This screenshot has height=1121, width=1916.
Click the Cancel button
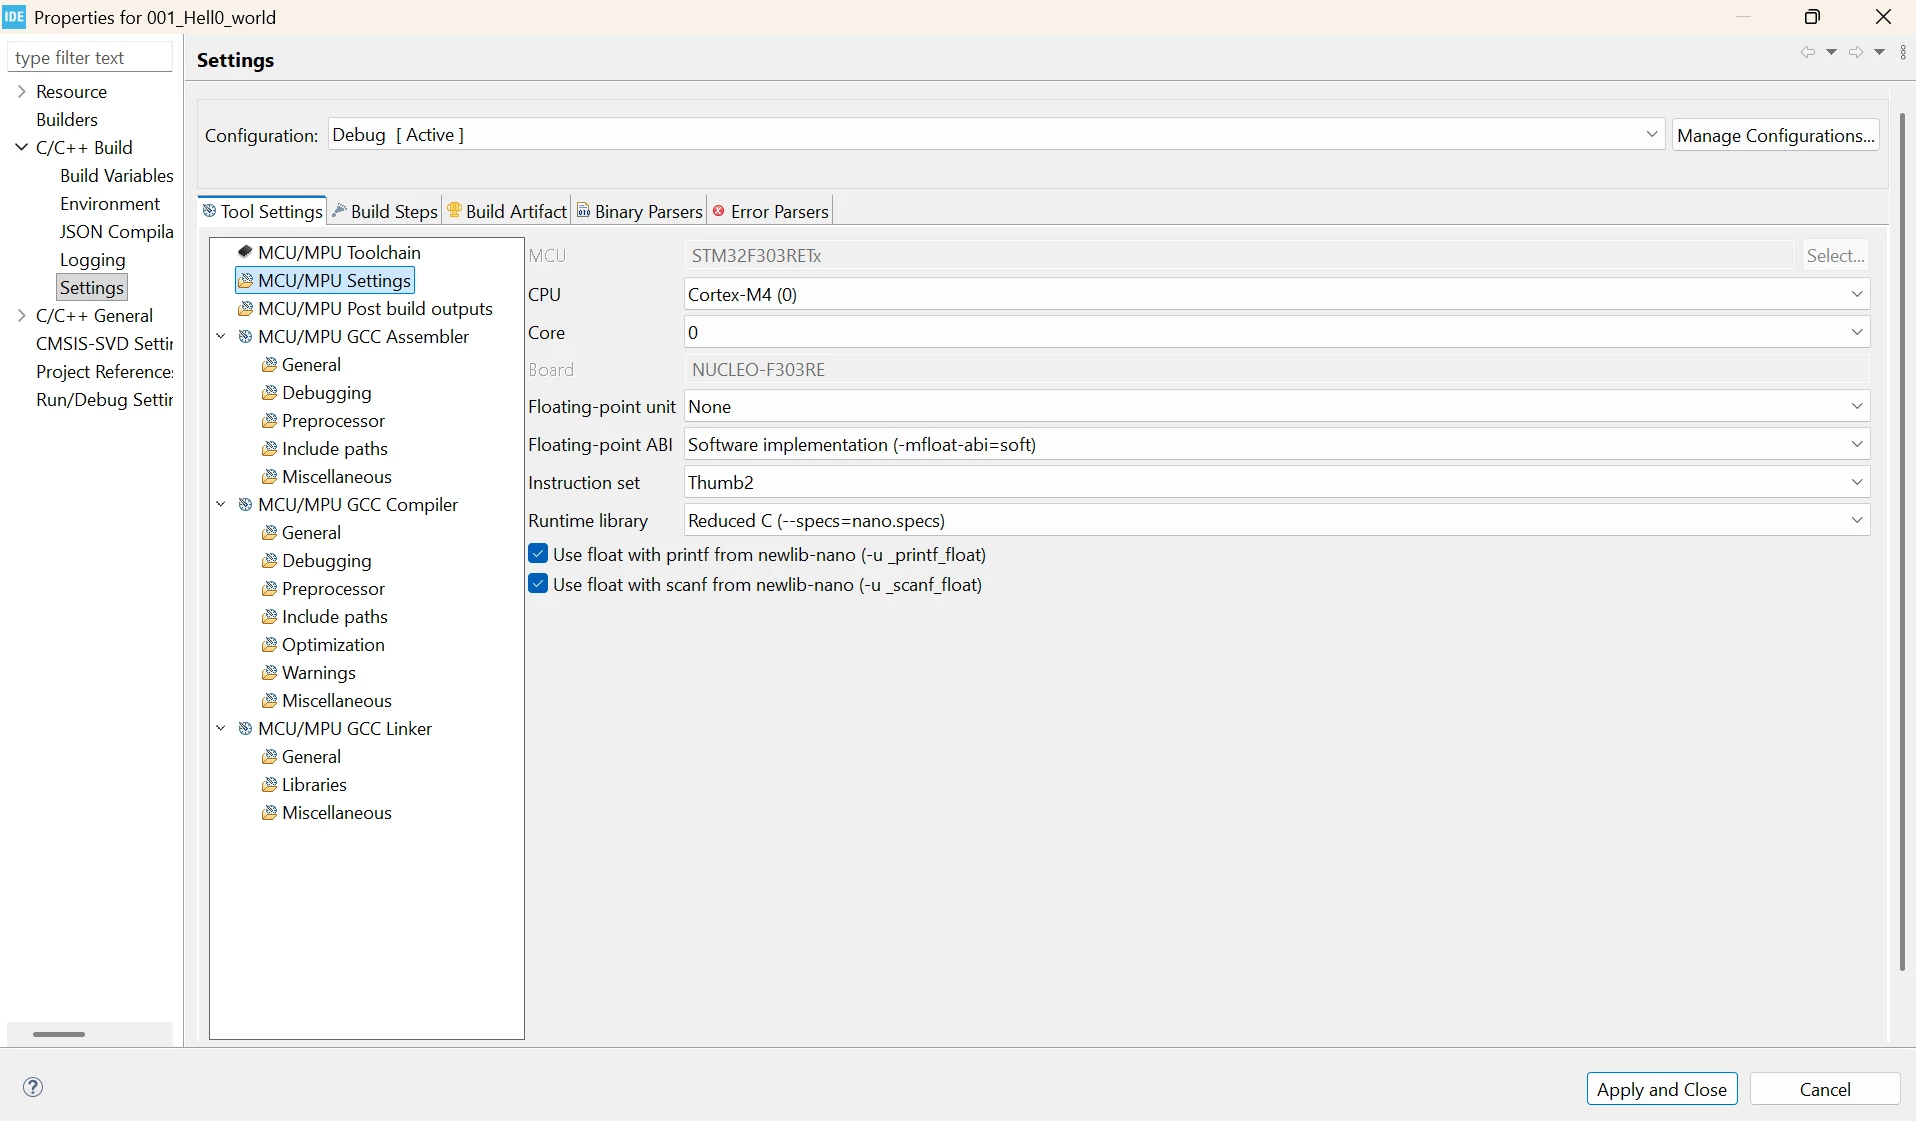pos(1825,1089)
